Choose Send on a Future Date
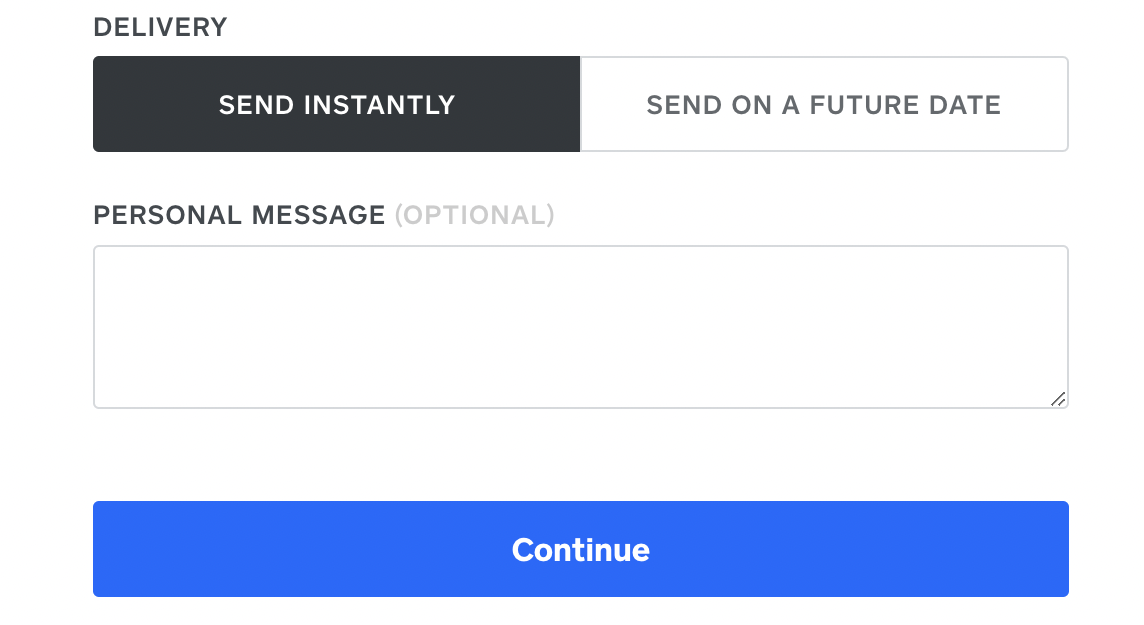This screenshot has height=625, width=1144. 824,104
